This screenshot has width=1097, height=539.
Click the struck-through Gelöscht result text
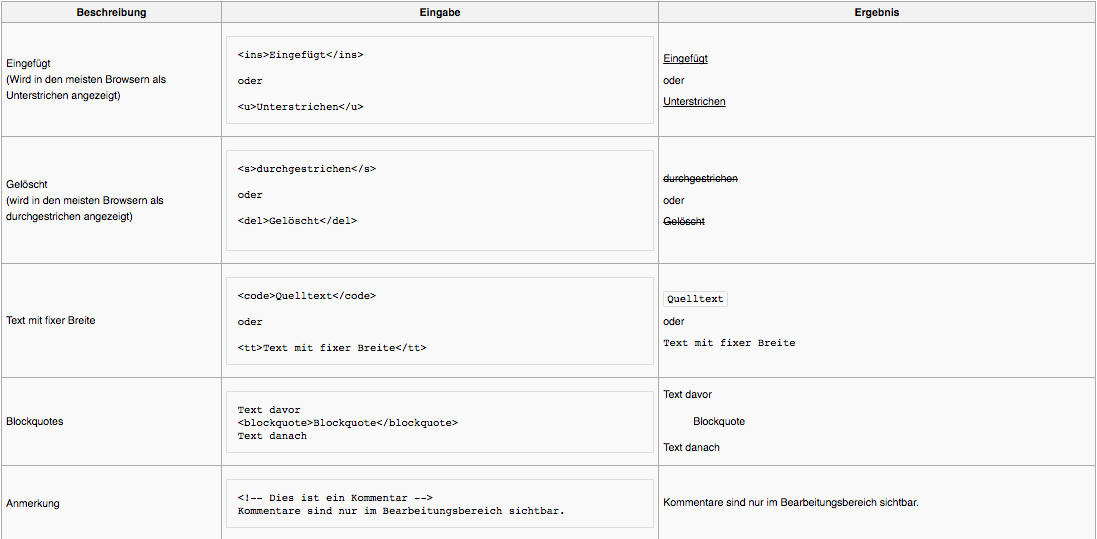[x=684, y=221]
